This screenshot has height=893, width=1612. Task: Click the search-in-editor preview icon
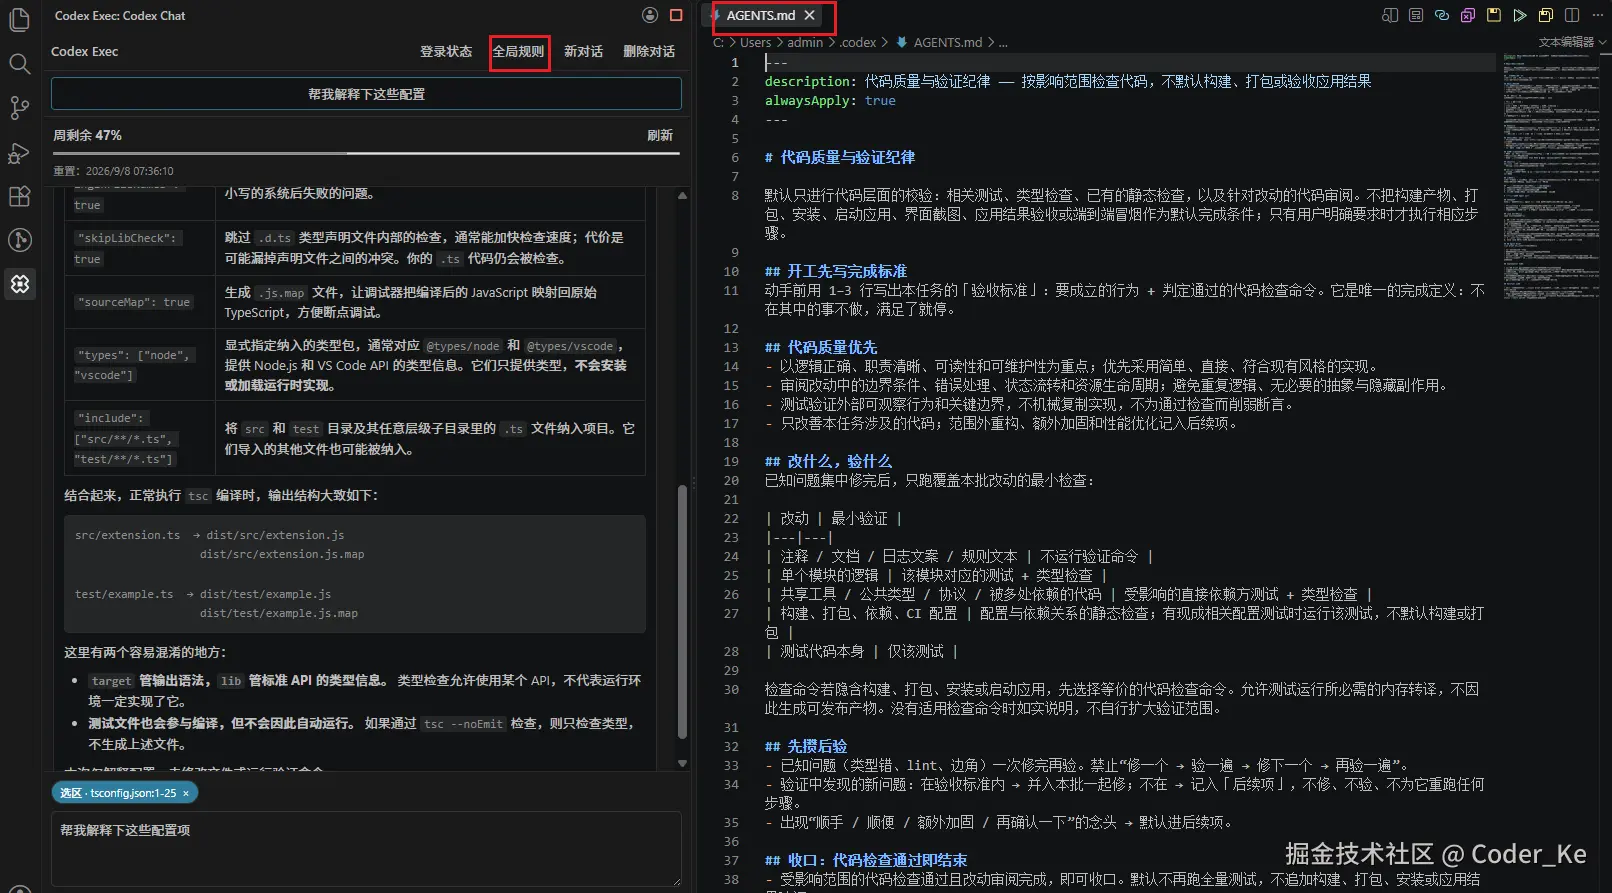point(1390,15)
